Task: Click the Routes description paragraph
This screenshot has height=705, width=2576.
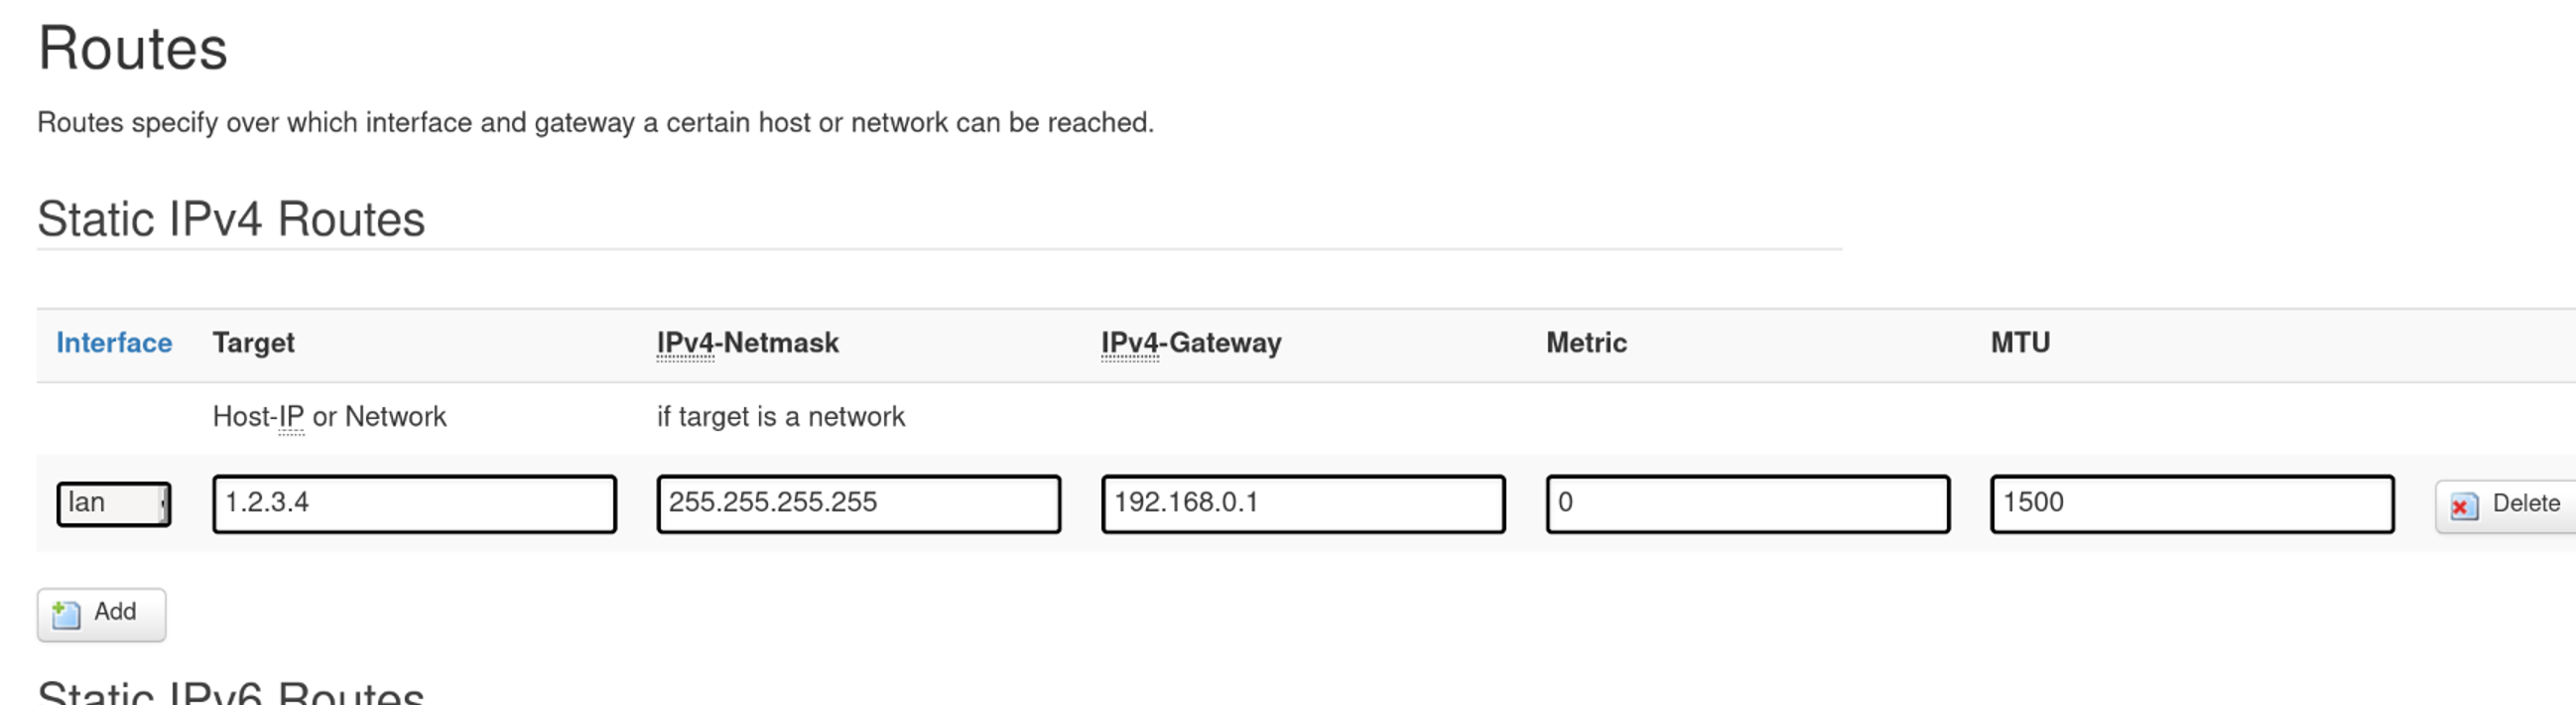Action: point(595,123)
